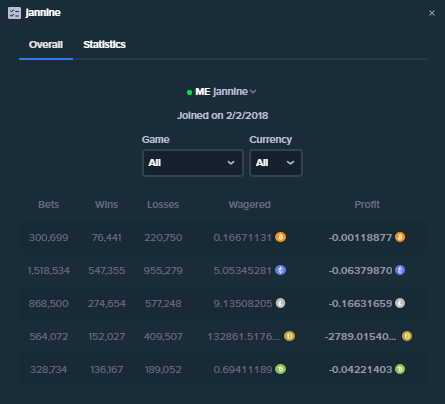The image size is (445, 404).
Task: Click the Litecoin icon beside -0.16631659 profit
Action: (400, 303)
